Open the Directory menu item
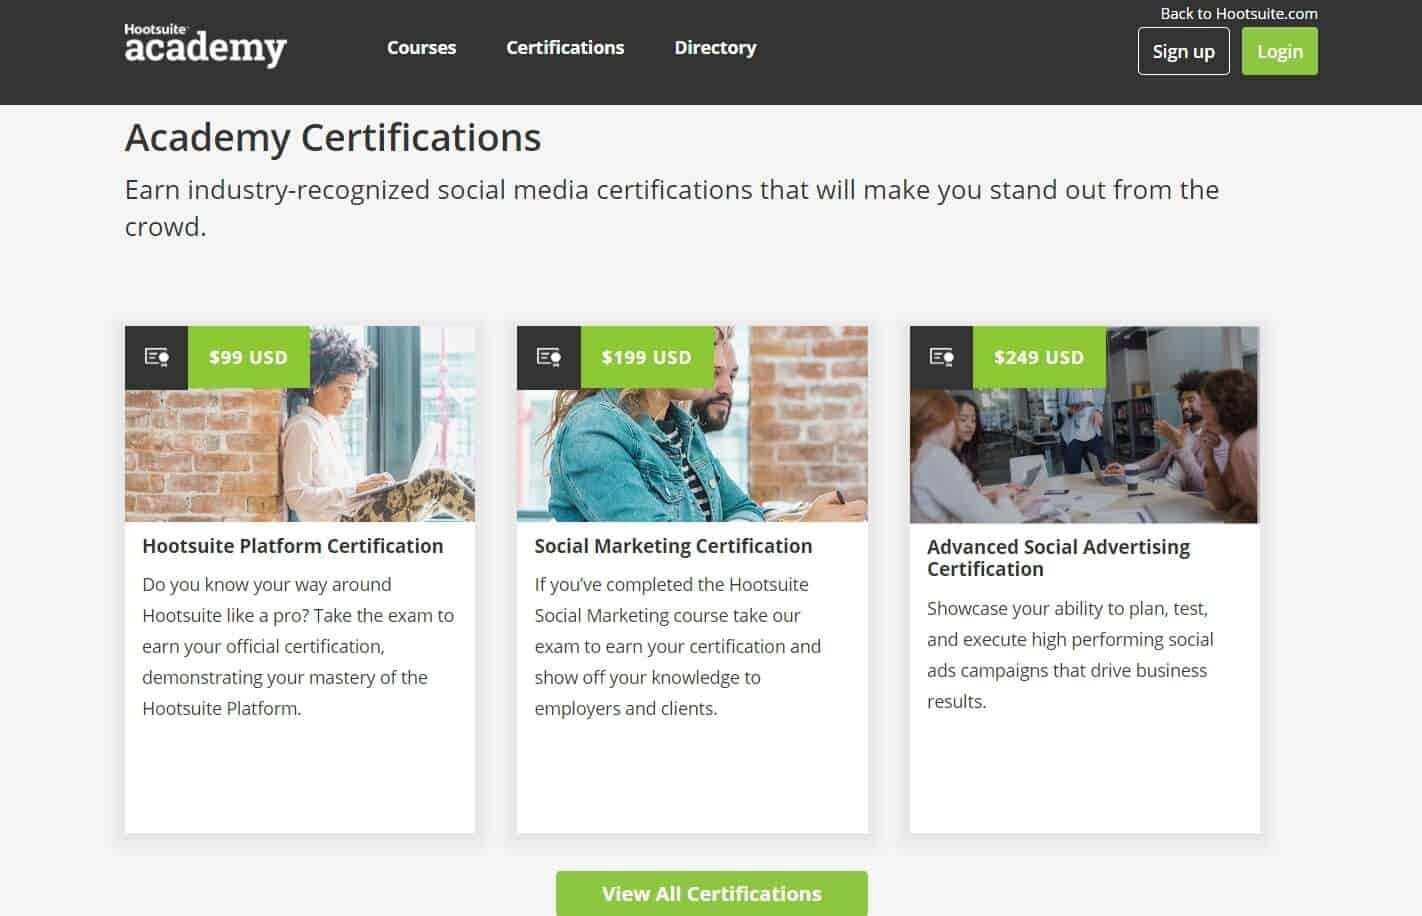Image resolution: width=1422 pixels, height=916 pixels. (x=715, y=47)
